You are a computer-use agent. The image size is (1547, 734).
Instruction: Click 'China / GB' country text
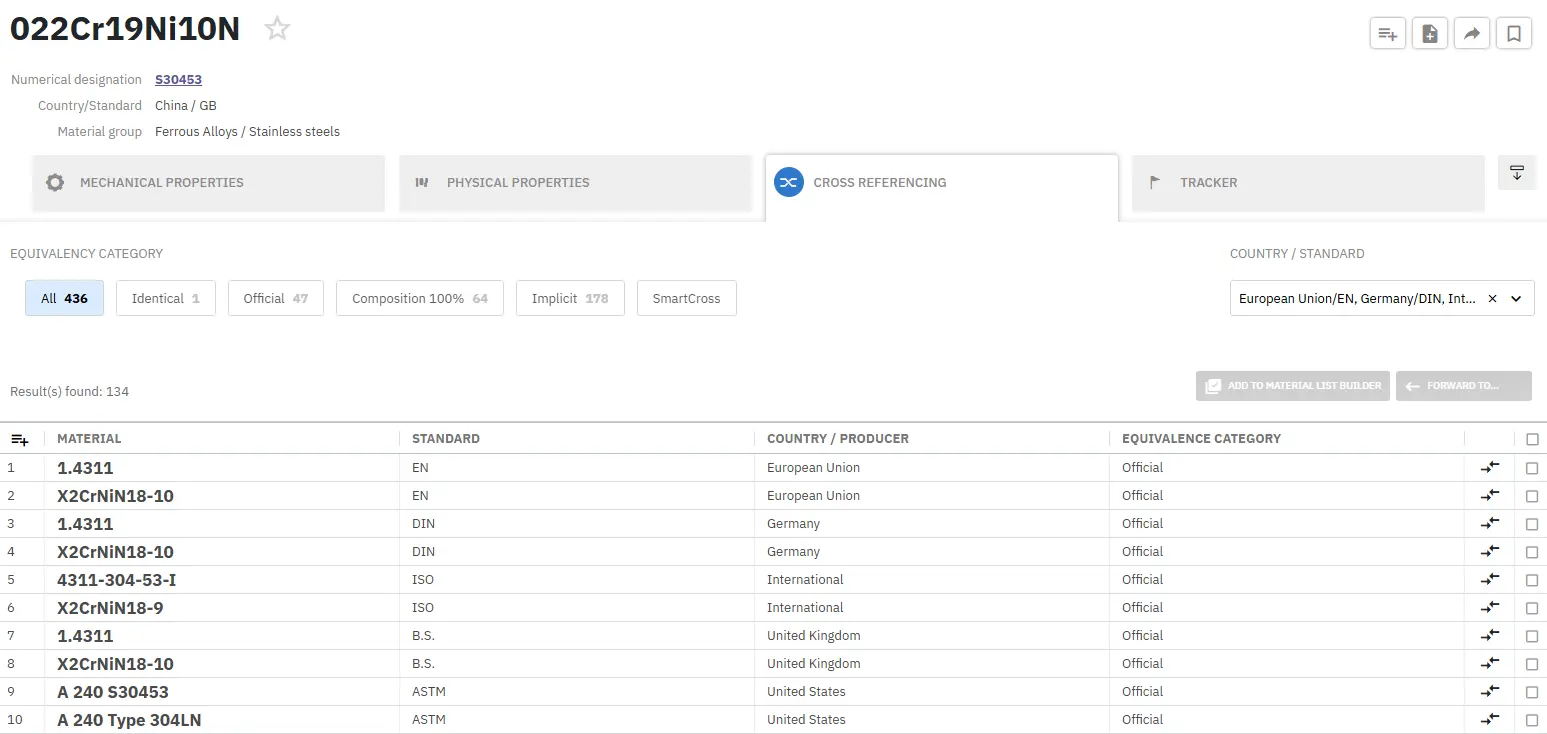click(x=186, y=106)
